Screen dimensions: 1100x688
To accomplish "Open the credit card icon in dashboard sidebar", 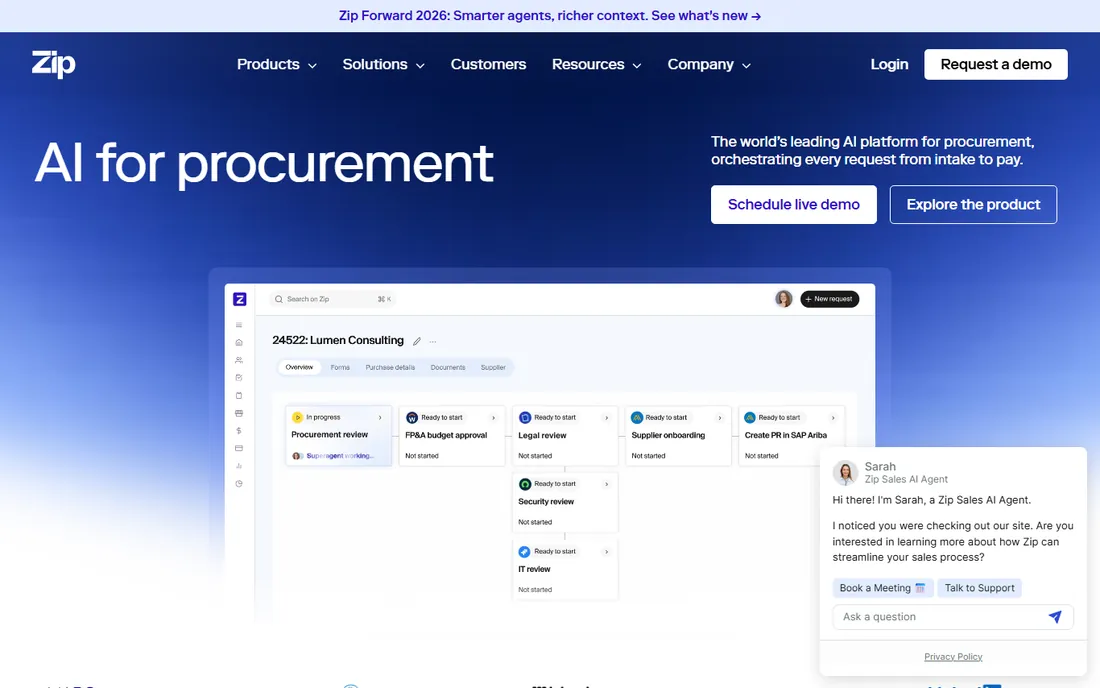I will click(239, 448).
